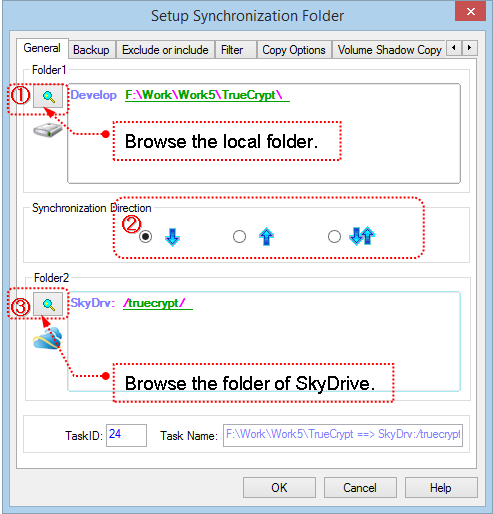Click the SkyDrv: label in Folder2

click(93, 303)
